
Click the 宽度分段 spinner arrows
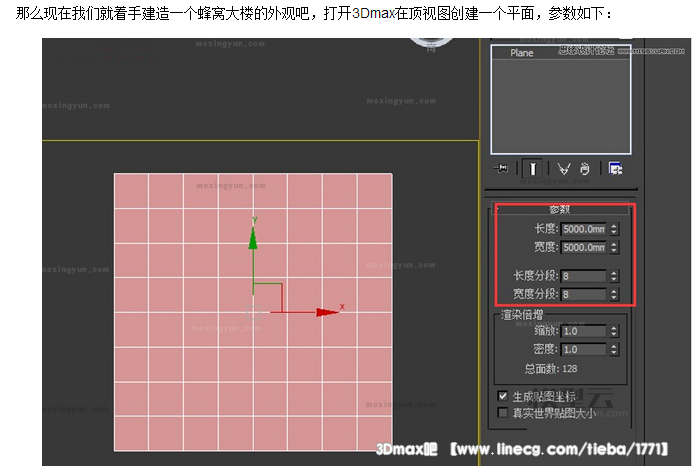[614, 294]
